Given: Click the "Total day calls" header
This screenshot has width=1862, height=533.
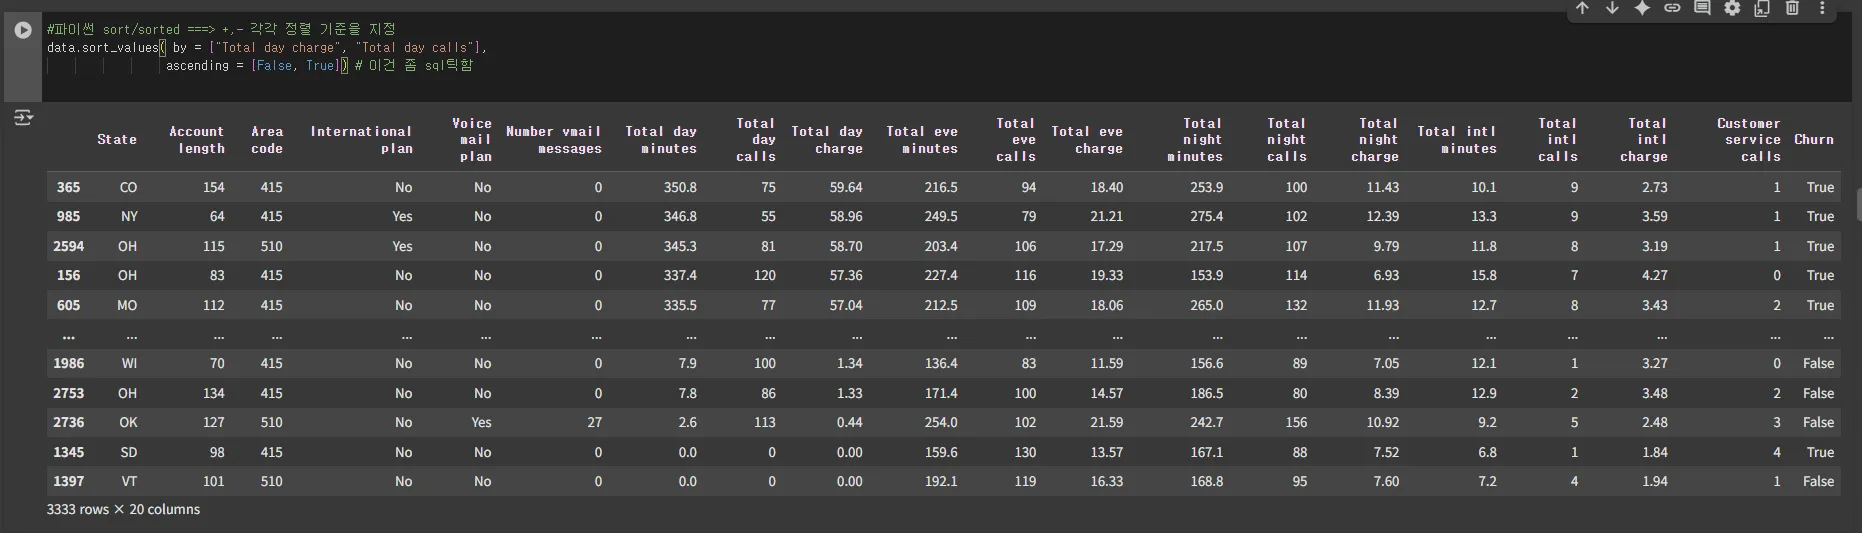Looking at the screenshot, I should (756, 140).
